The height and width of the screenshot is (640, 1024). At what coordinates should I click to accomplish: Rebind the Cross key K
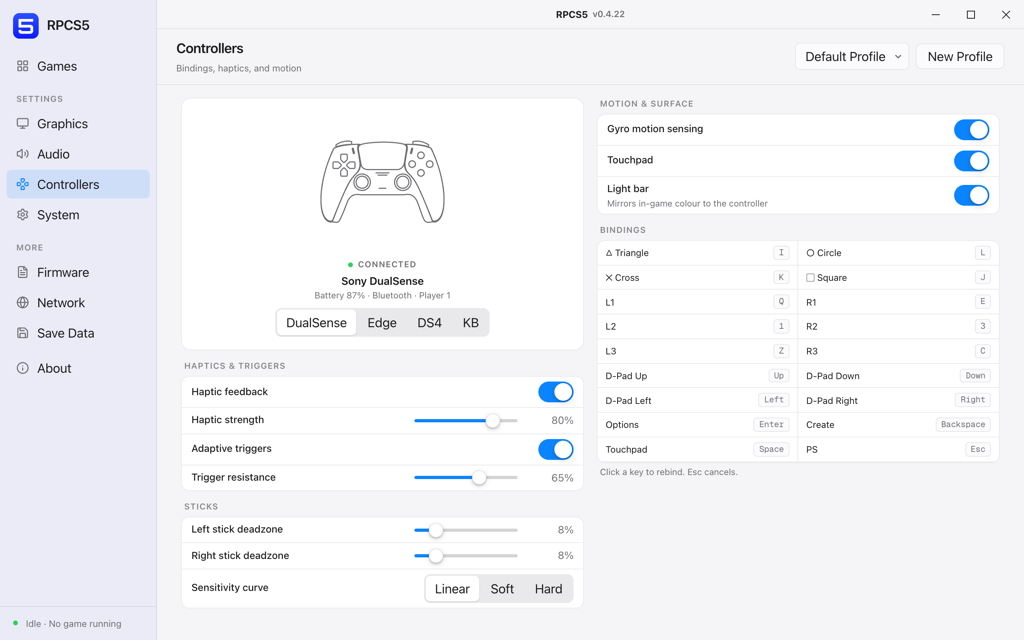click(781, 278)
